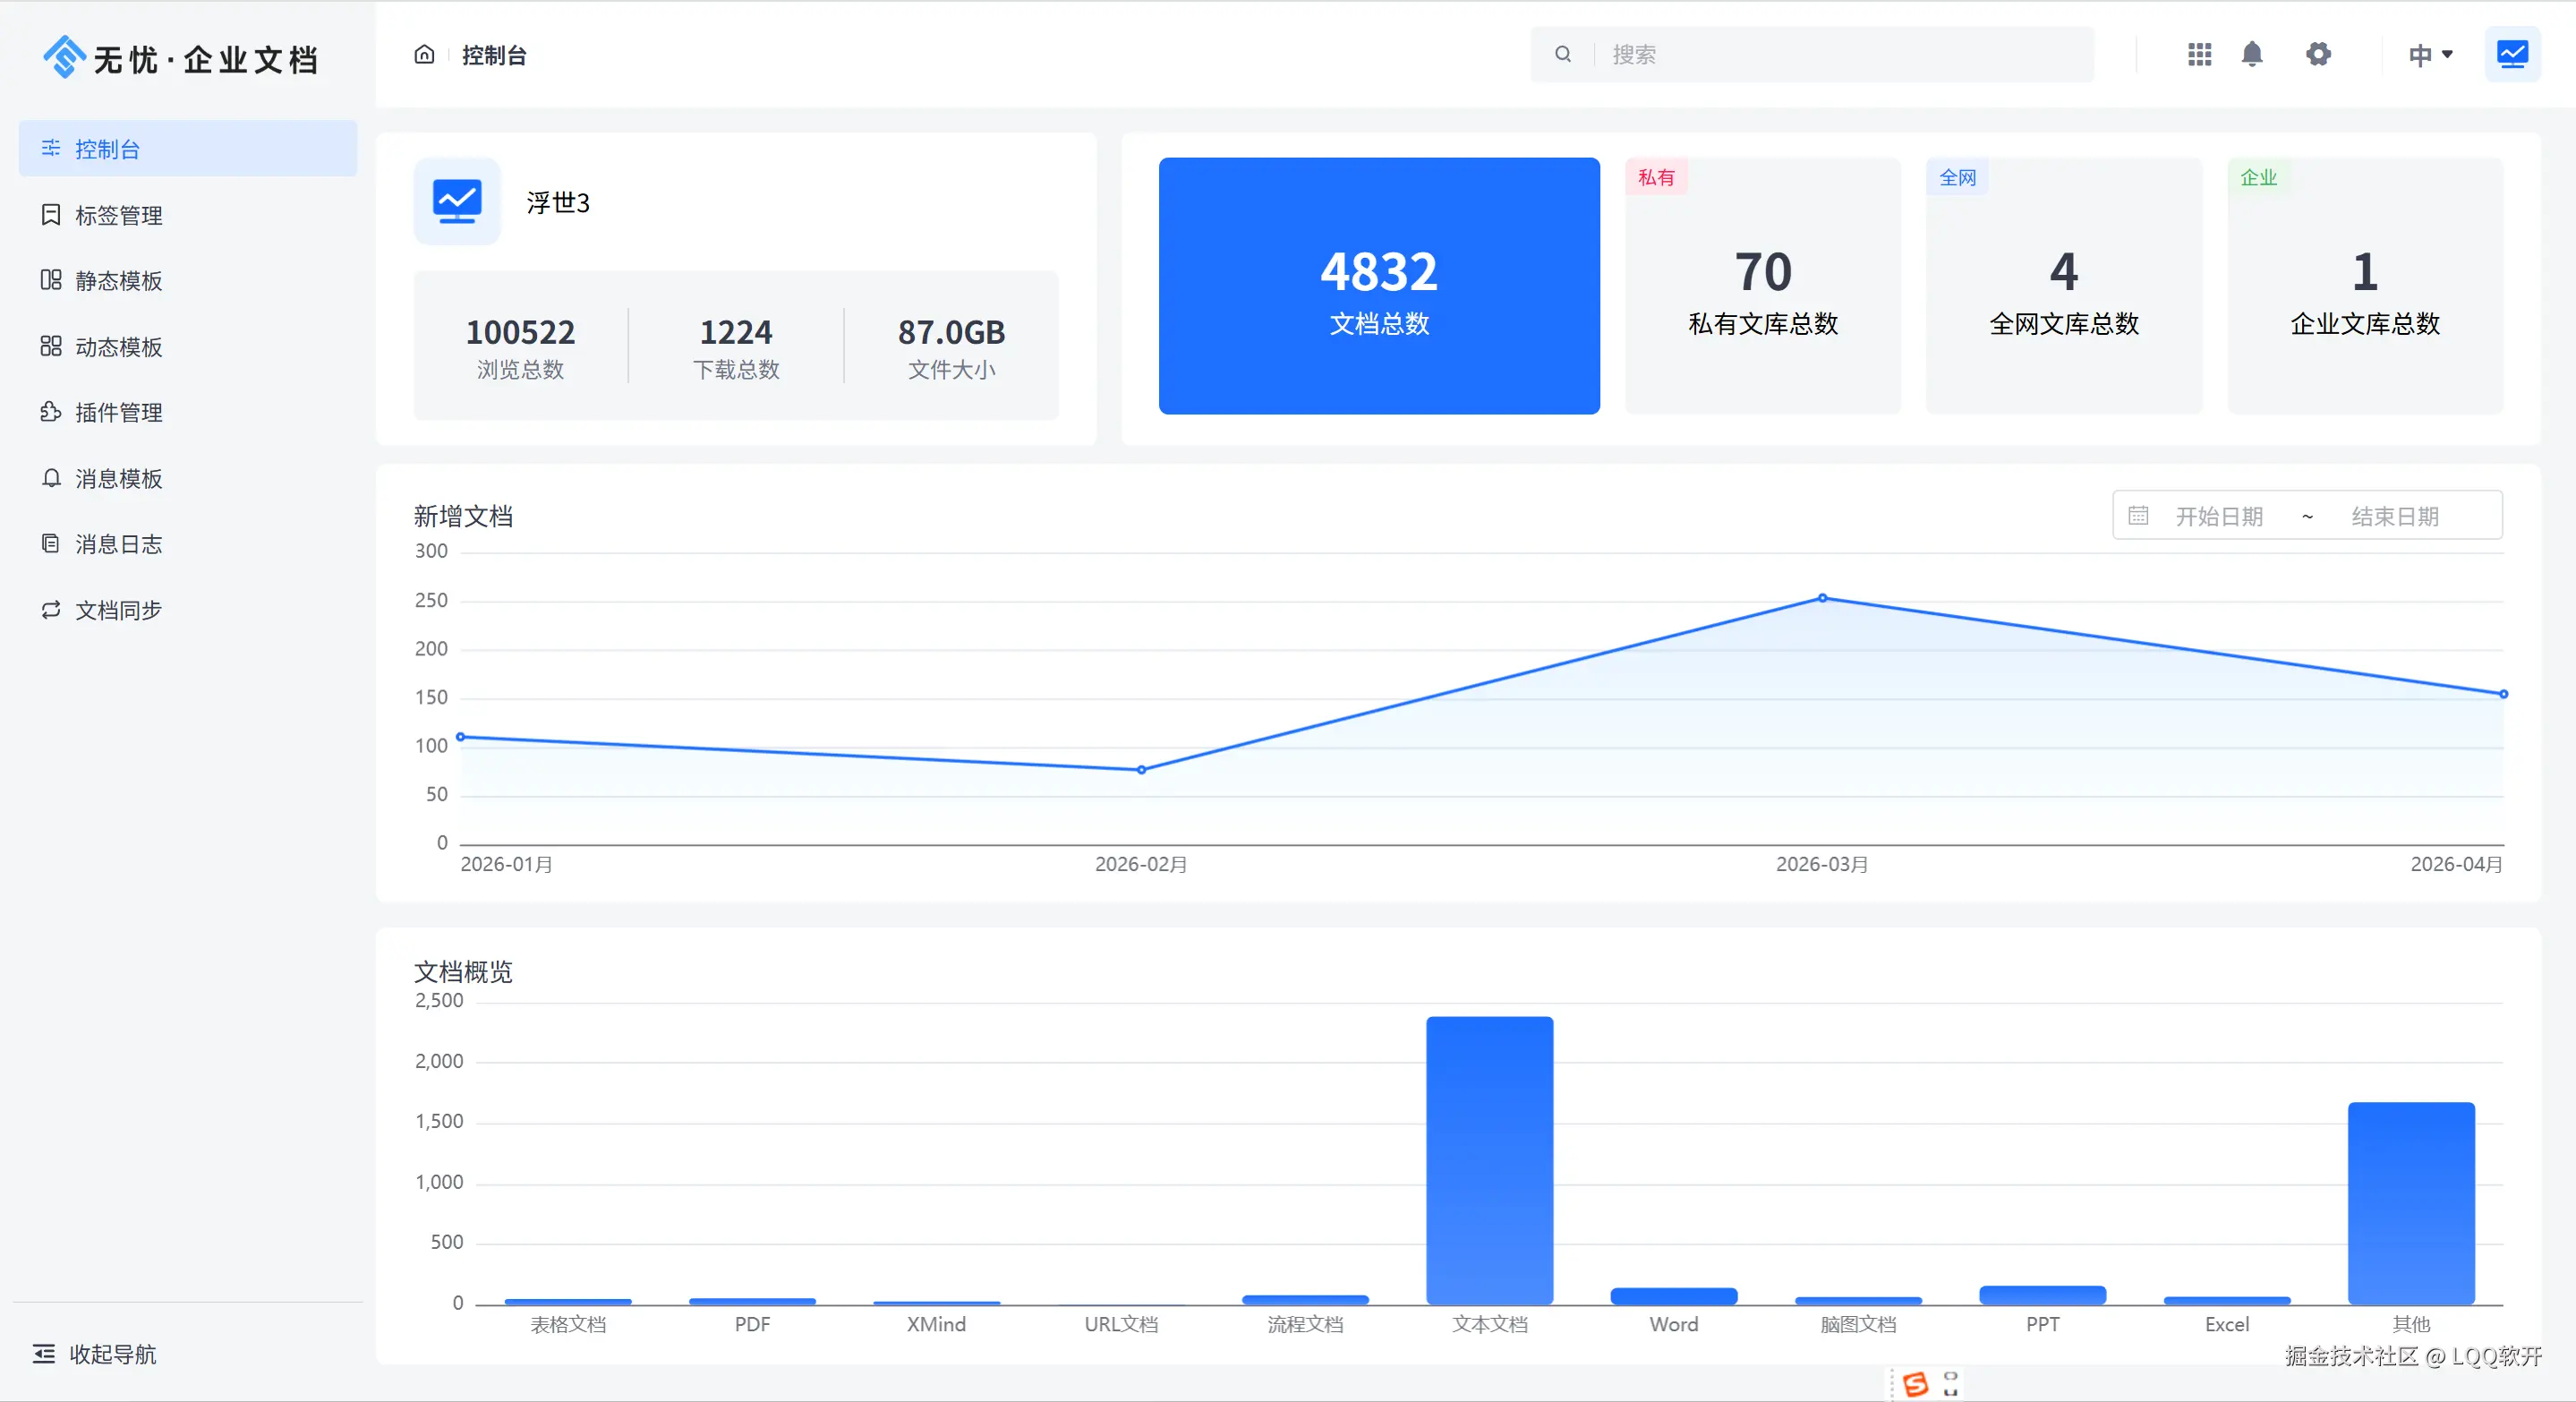2576x1402 pixels.
Task: Click the user avatar icon top right
Action: tap(2512, 54)
